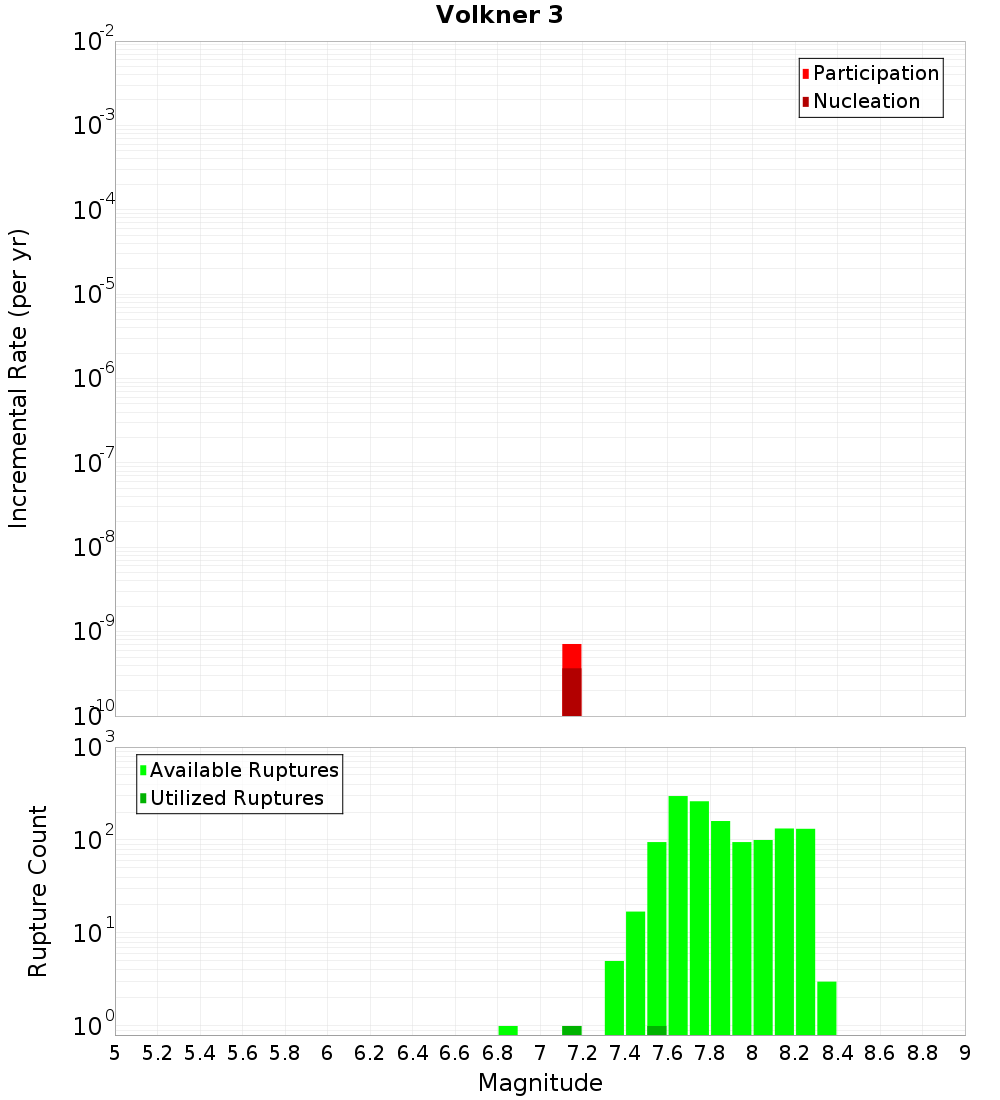The width and height of the screenshot is (1000, 1100).
Task: Click the dark red nucleation bar at 7.15
Action: pyautogui.click(x=572, y=692)
